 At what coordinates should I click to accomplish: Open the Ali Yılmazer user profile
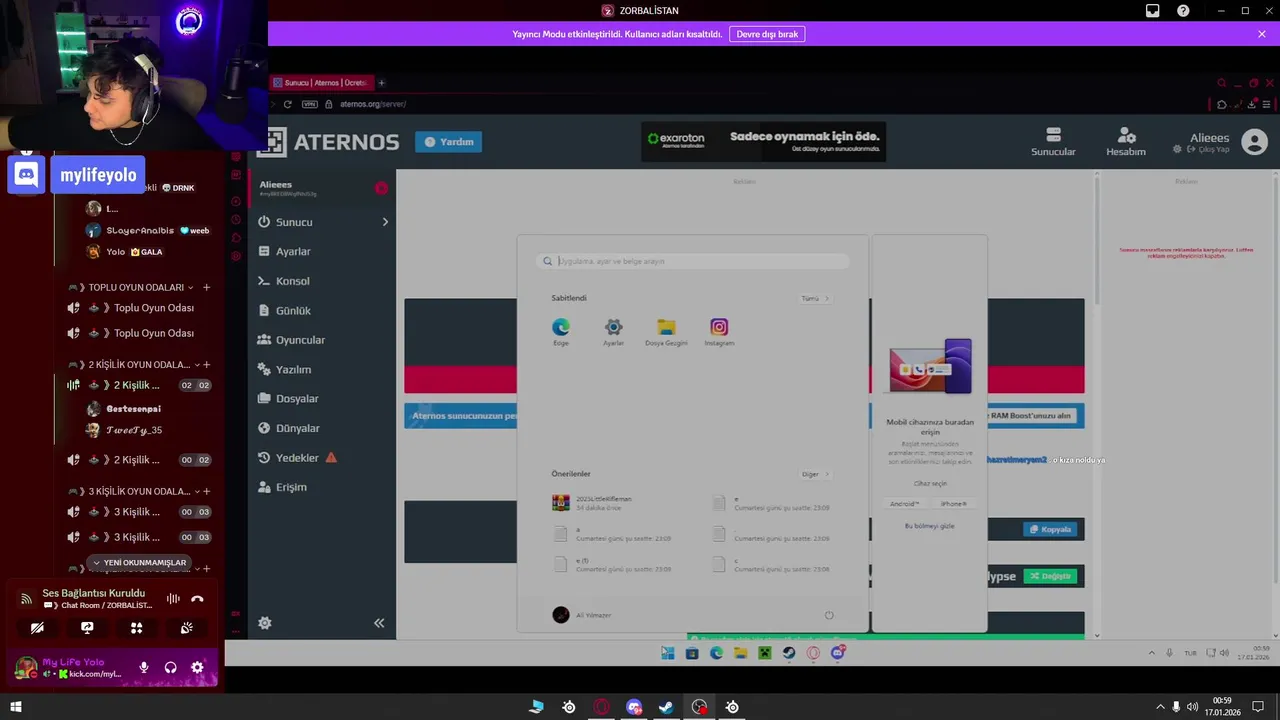click(x=582, y=615)
